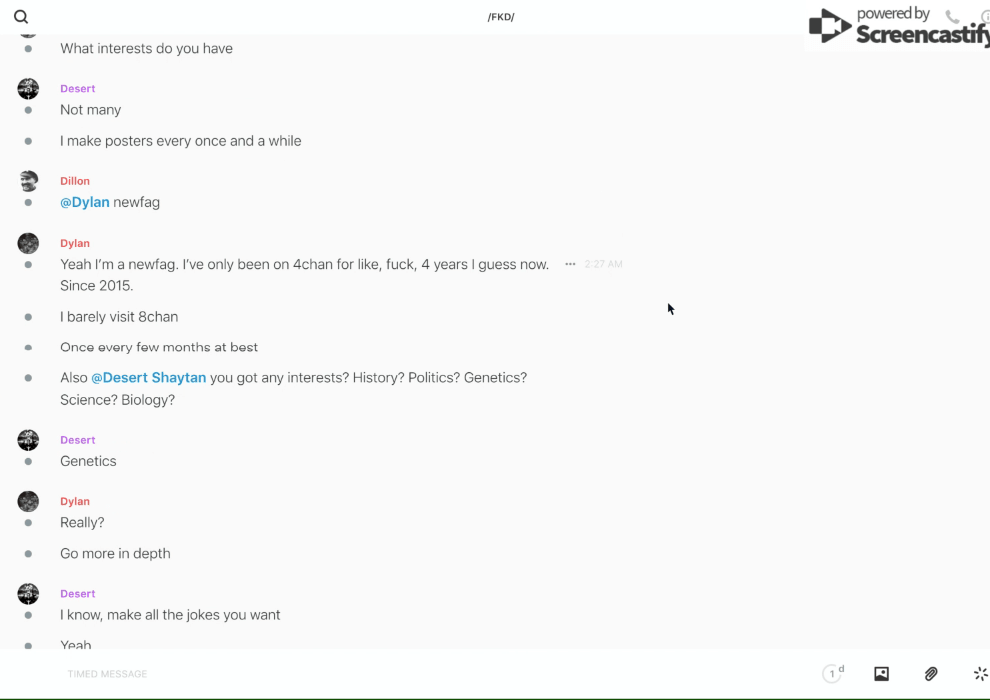The height and width of the screenshot is (700, 990).
Task: Click Desert's avatar above "Not many"
Action: point(28,89)
